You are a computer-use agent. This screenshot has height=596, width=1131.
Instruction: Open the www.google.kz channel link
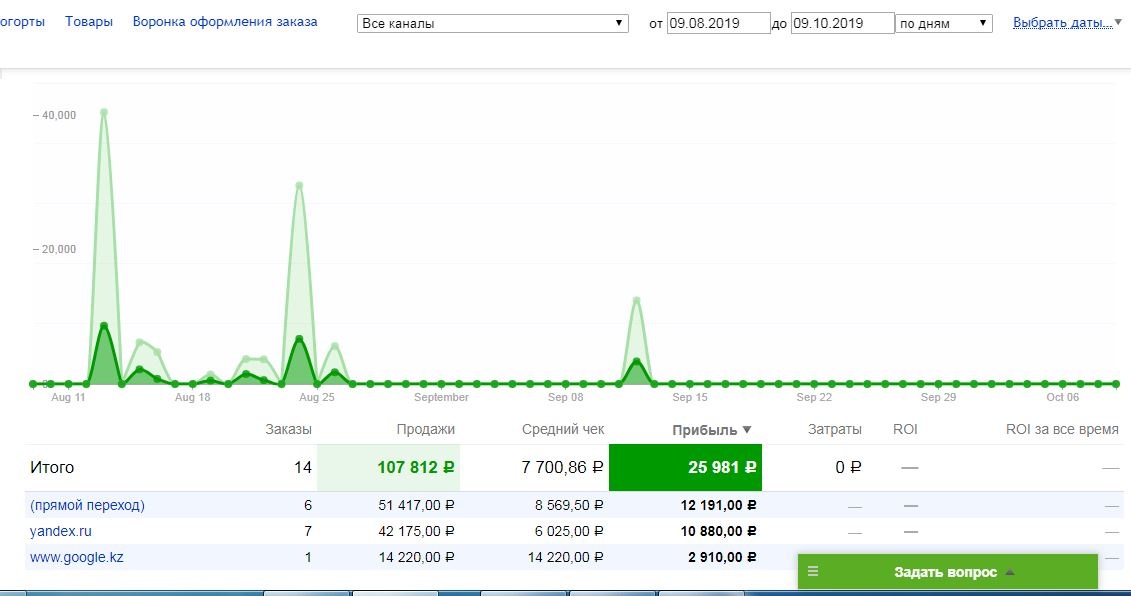pyautogui.click(x=76, y=557)
